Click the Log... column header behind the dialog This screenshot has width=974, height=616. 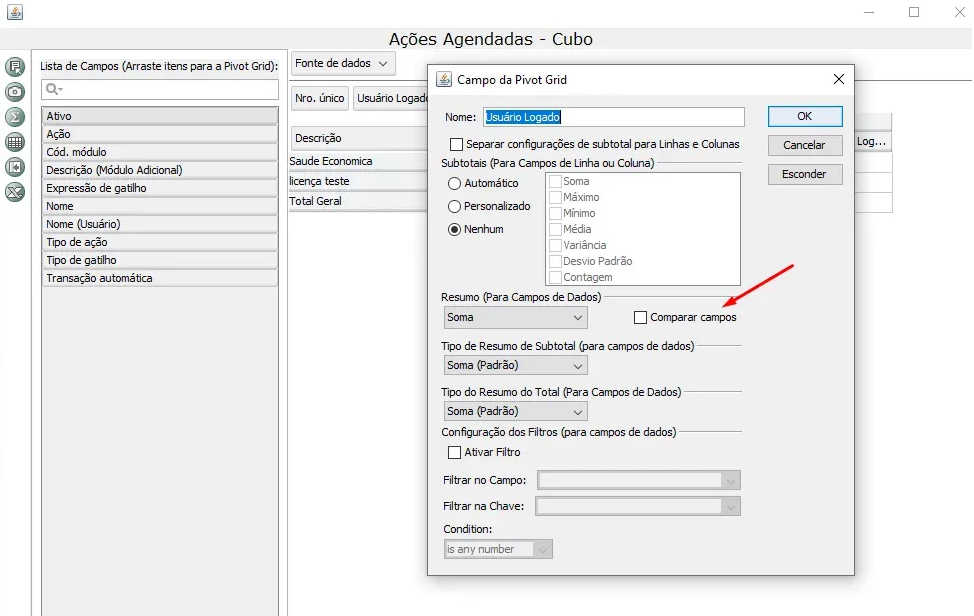tap(873, 141)
